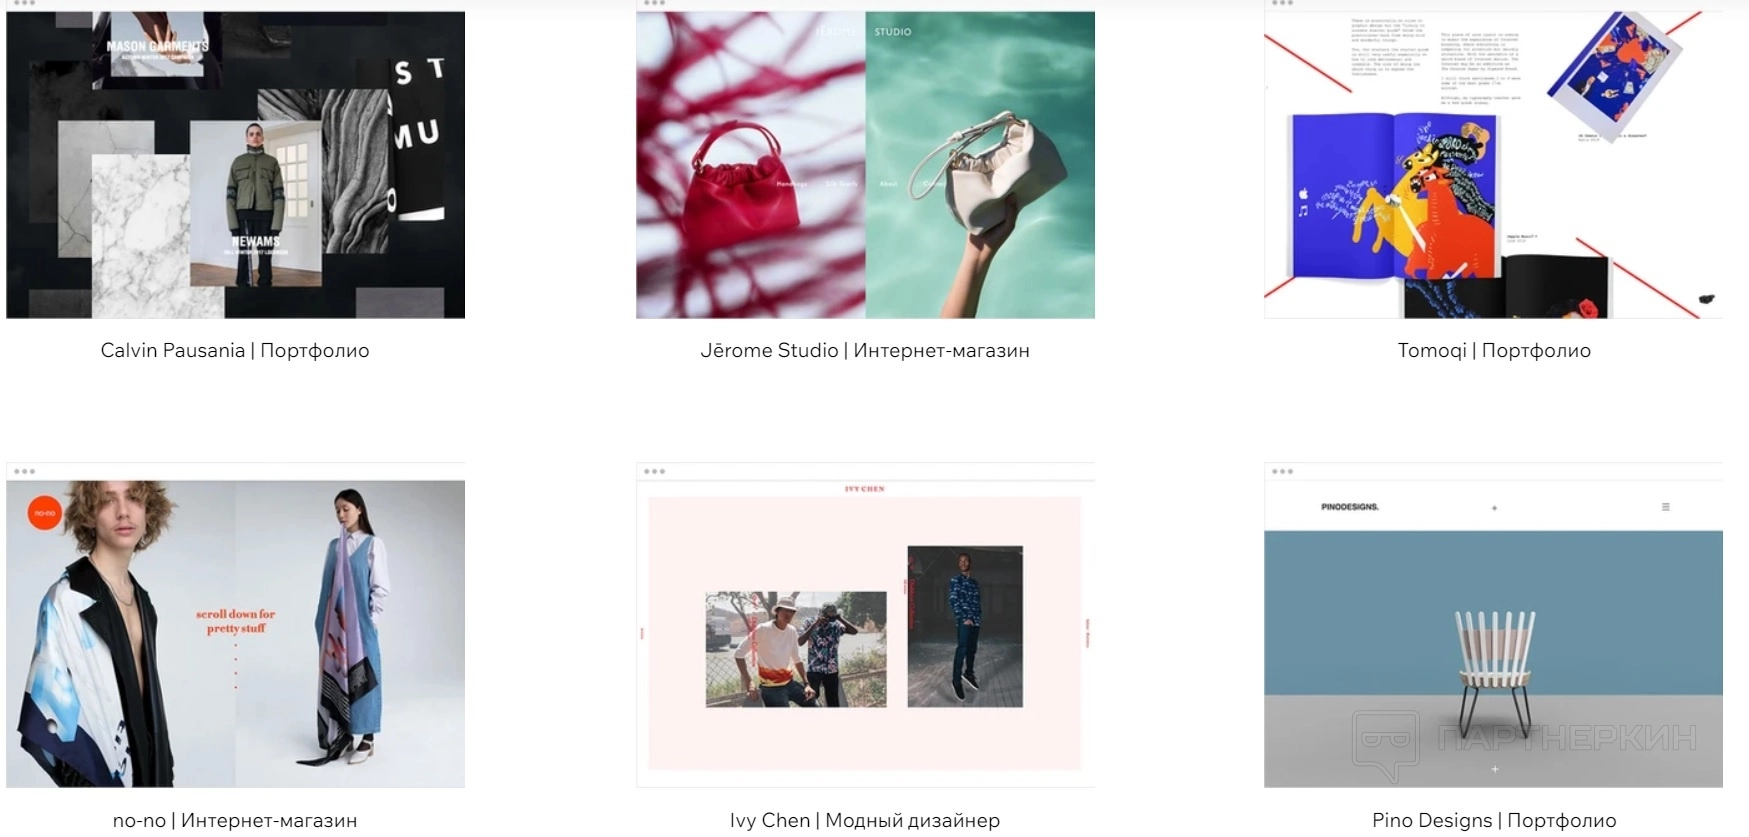Click the 'Ivy Chen | Модный дизайнер' caption
This screenshot has width=1749, height=837.
pos(865,820)
